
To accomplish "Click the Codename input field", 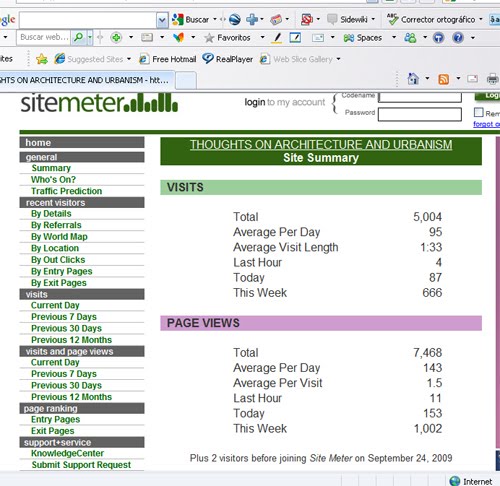I will tap(420, 97).
